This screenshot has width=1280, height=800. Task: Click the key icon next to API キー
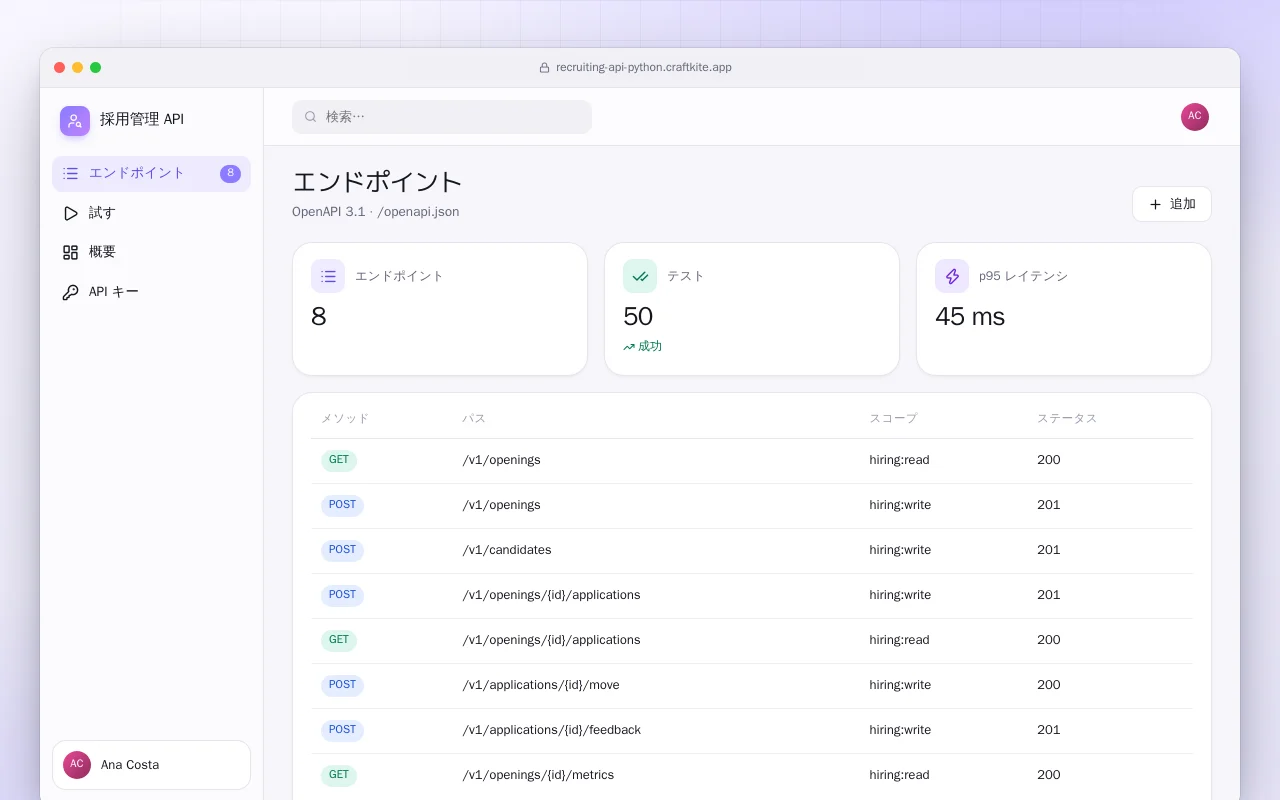[x=70, y=292]
